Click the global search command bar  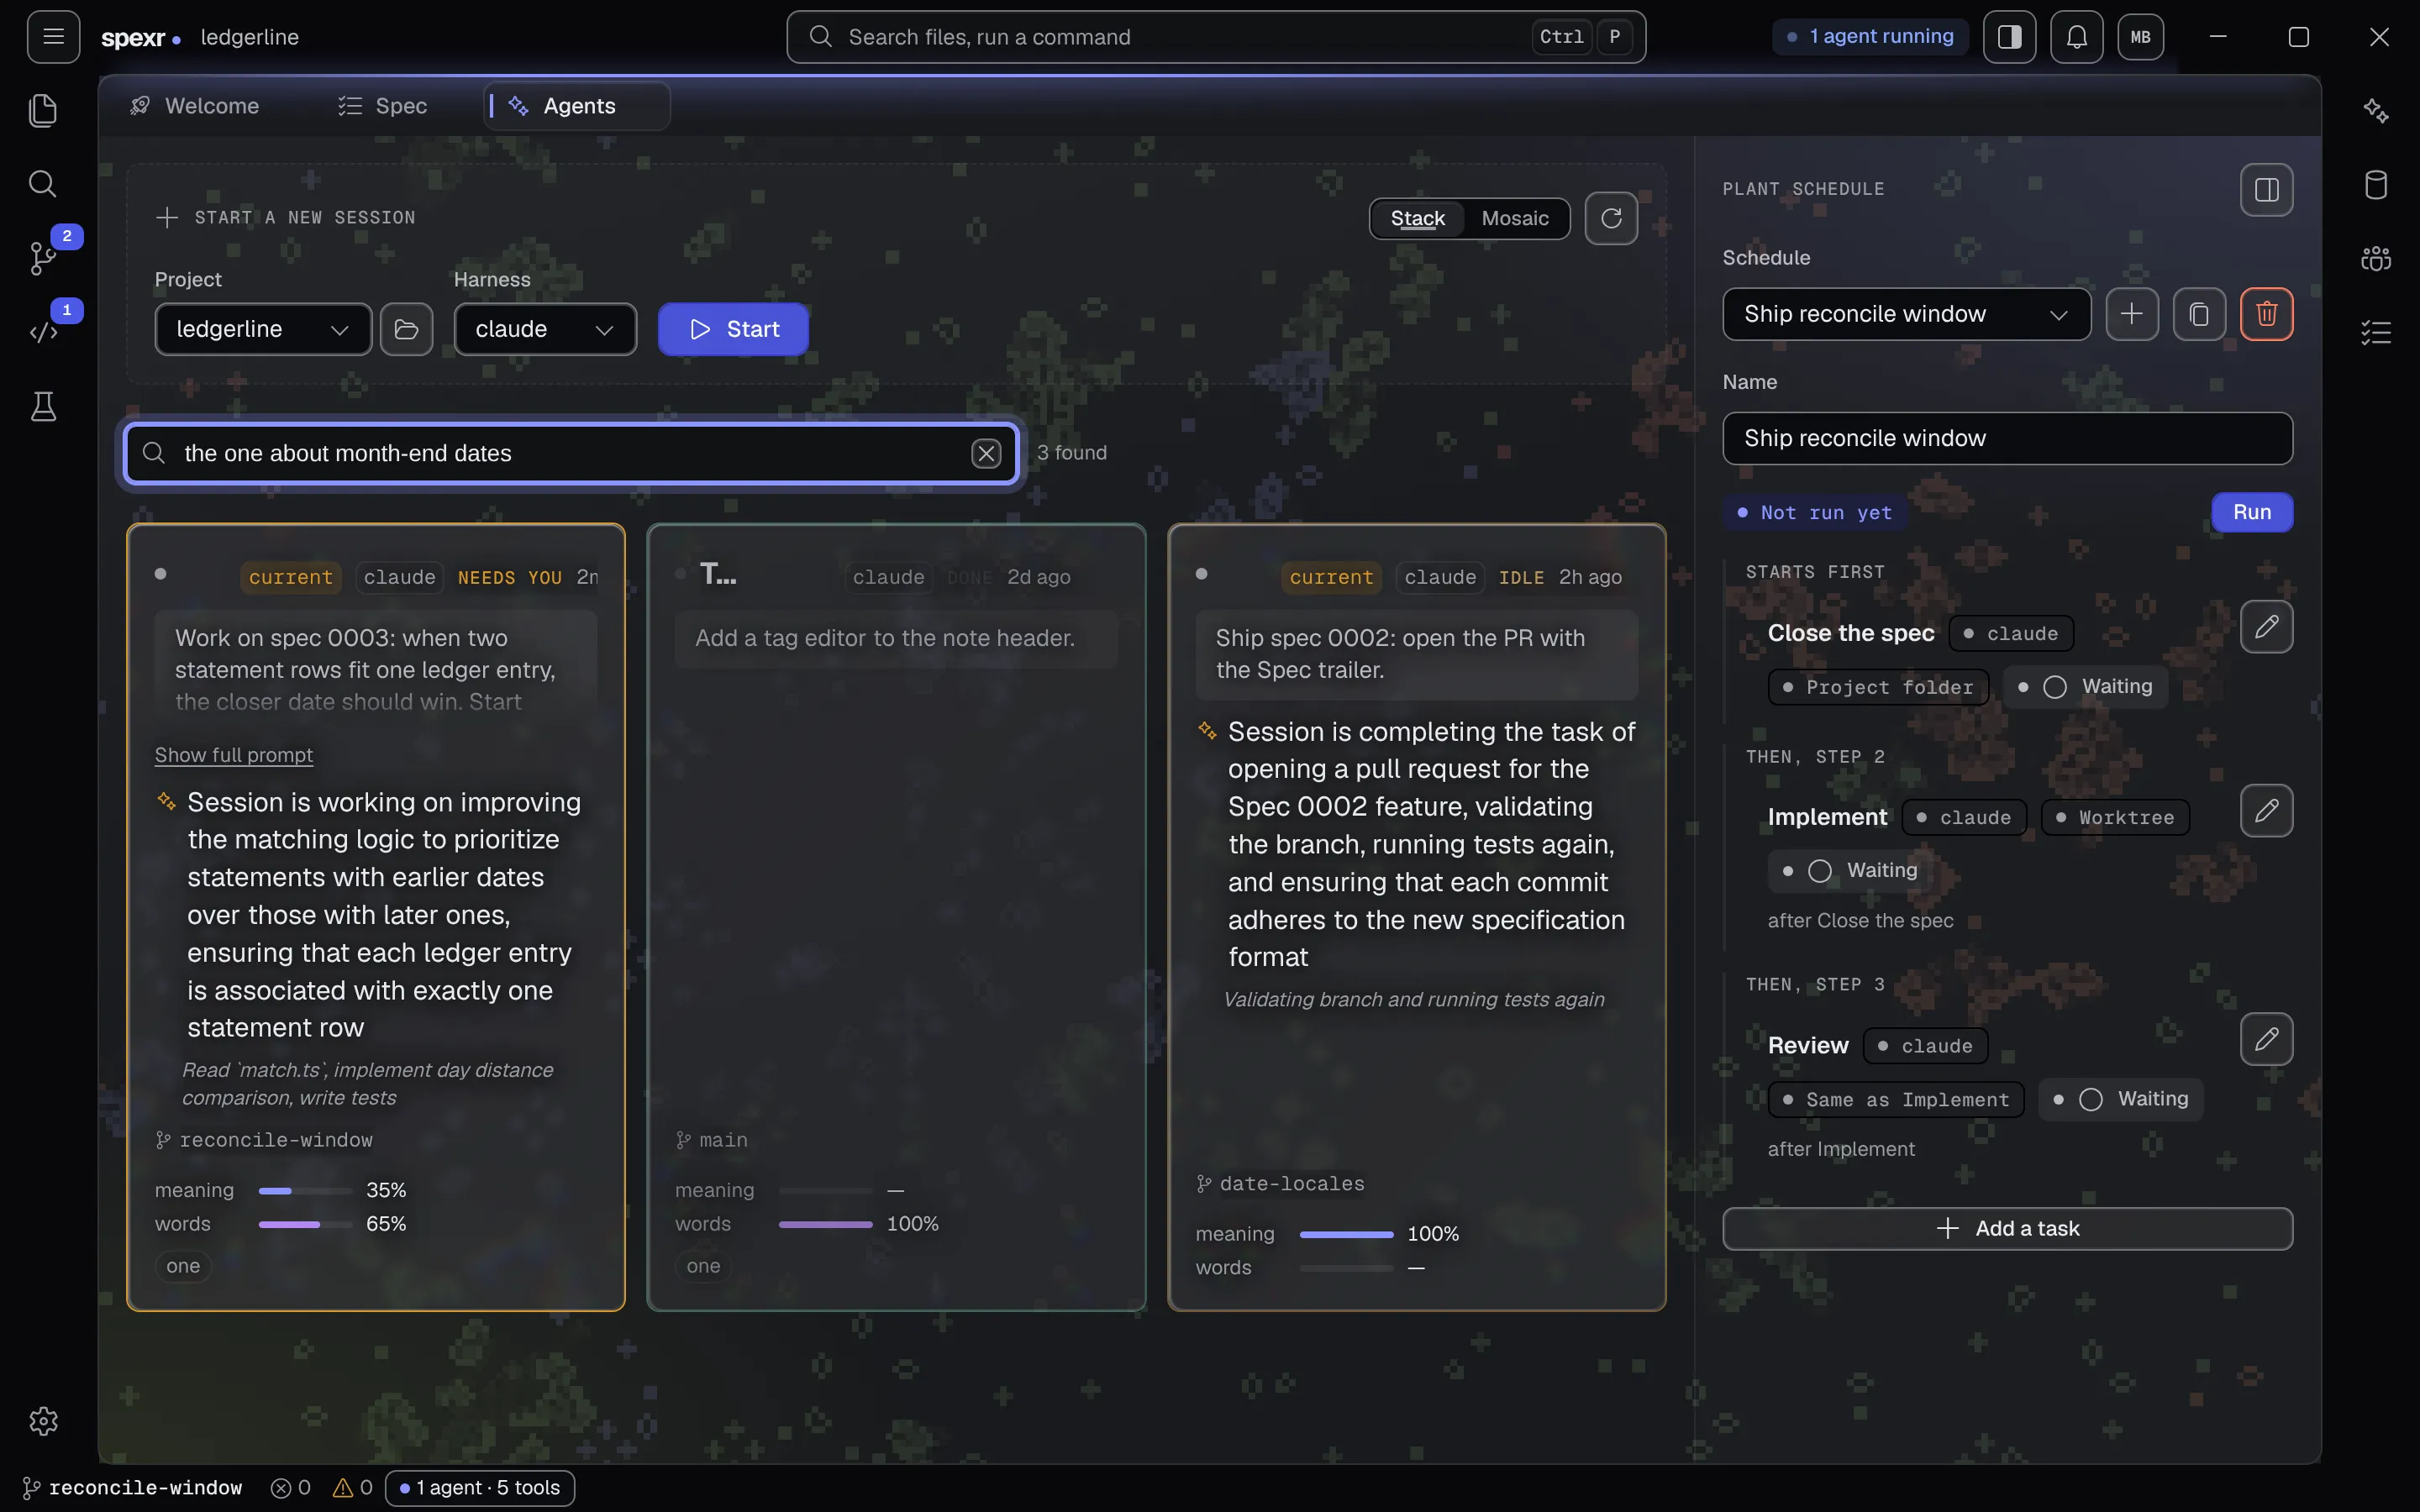pos(1216,37)
